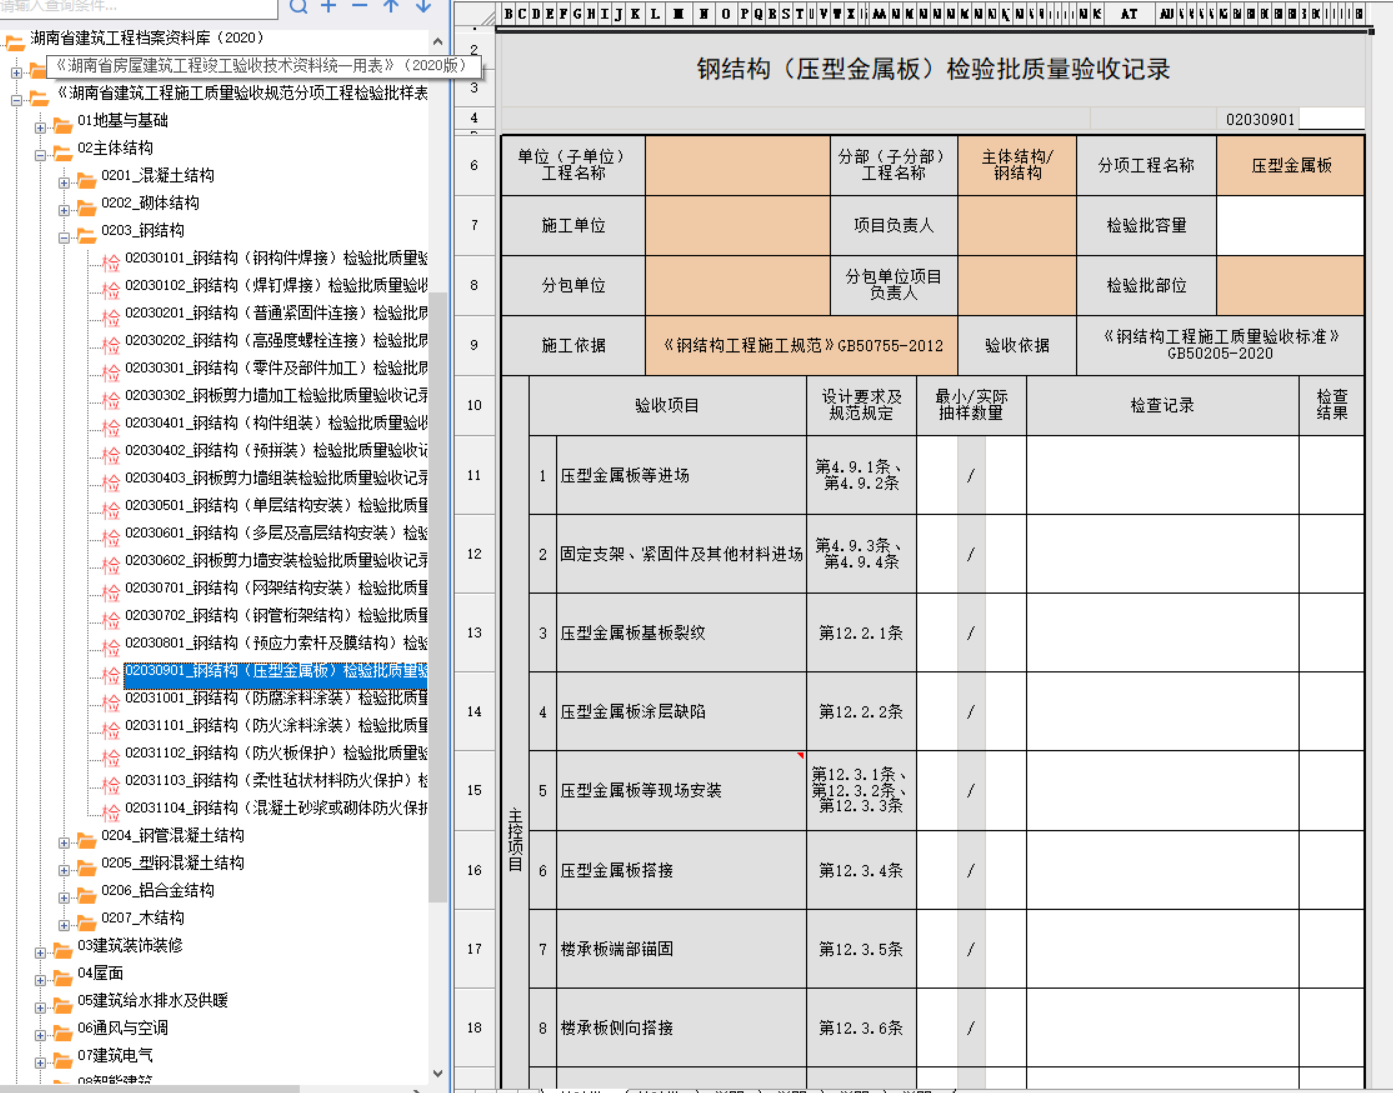
Task: Click the 01地基与基础 folder icon
Action: pyautogui.click(x=62, y=123)
